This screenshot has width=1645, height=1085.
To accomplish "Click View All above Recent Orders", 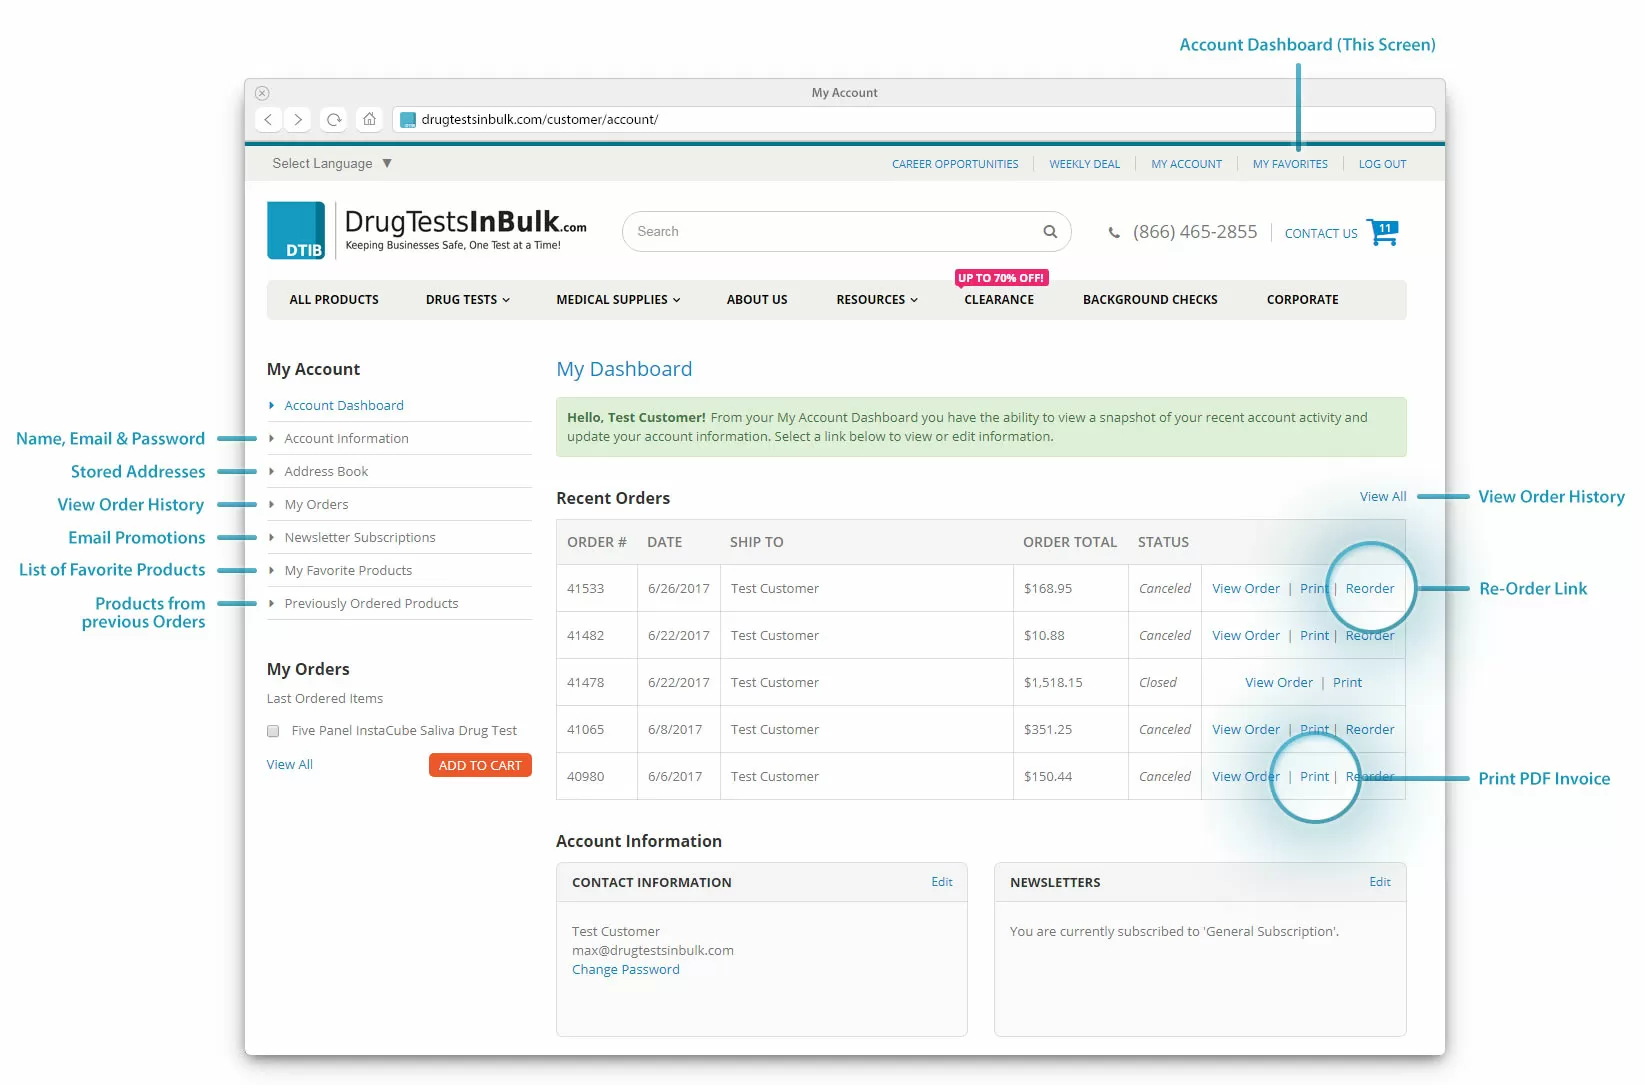I will click(x=1382, y=496).
